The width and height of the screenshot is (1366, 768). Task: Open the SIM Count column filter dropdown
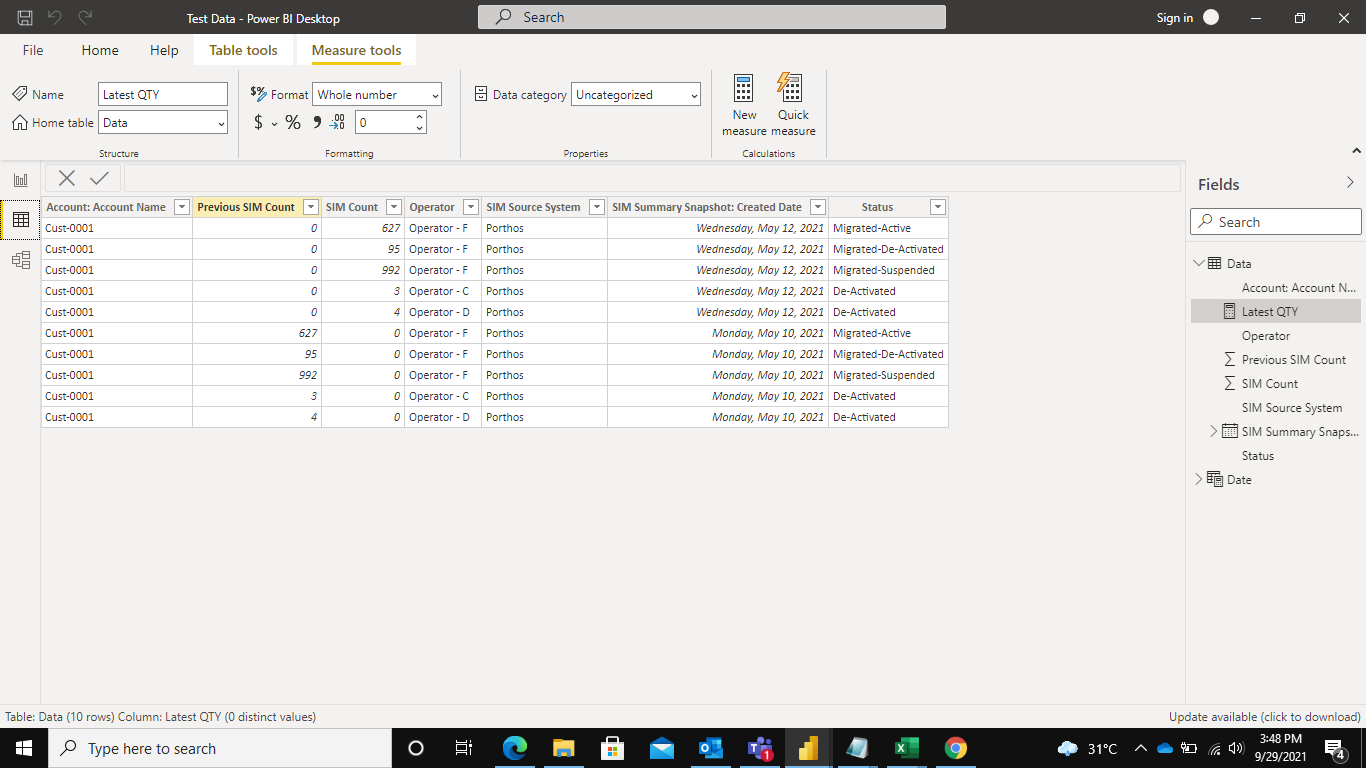[x=394, y=207]
